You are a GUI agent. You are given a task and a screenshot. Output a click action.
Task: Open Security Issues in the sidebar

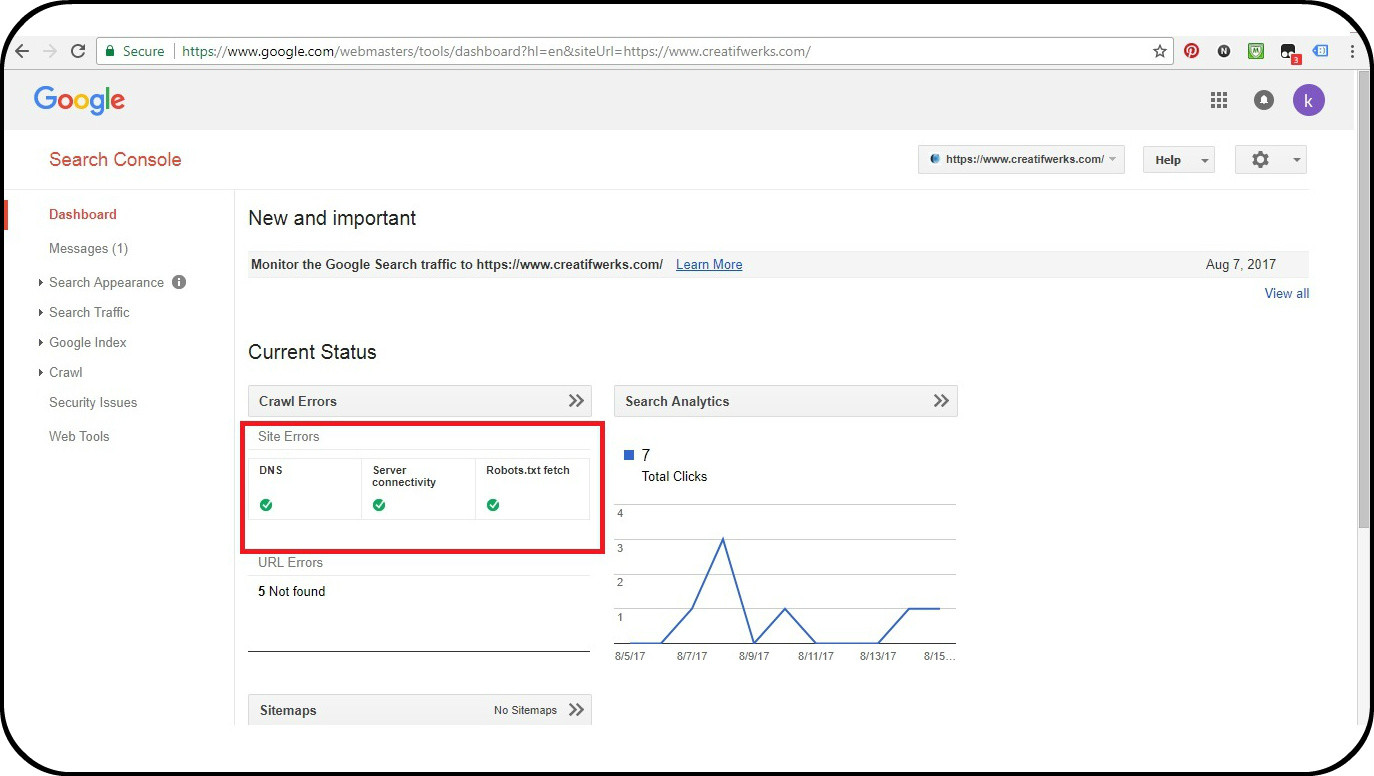[x=93, y=402]
